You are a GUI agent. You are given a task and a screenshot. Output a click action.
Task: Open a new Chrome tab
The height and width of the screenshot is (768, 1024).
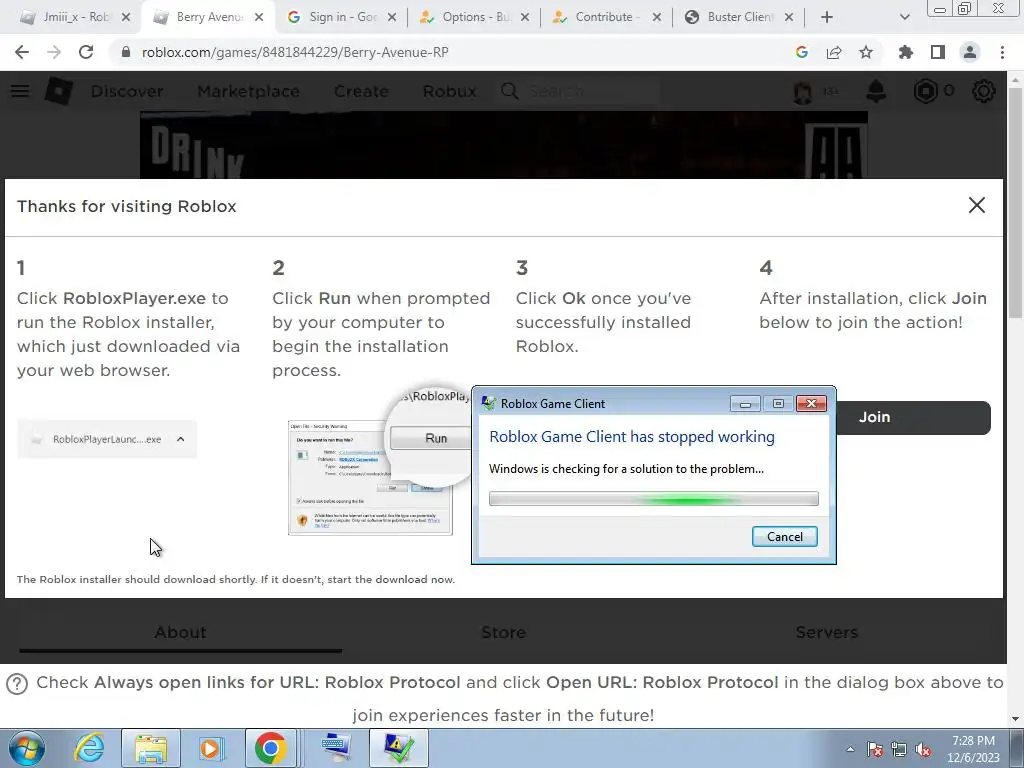(x=827, y=17)
